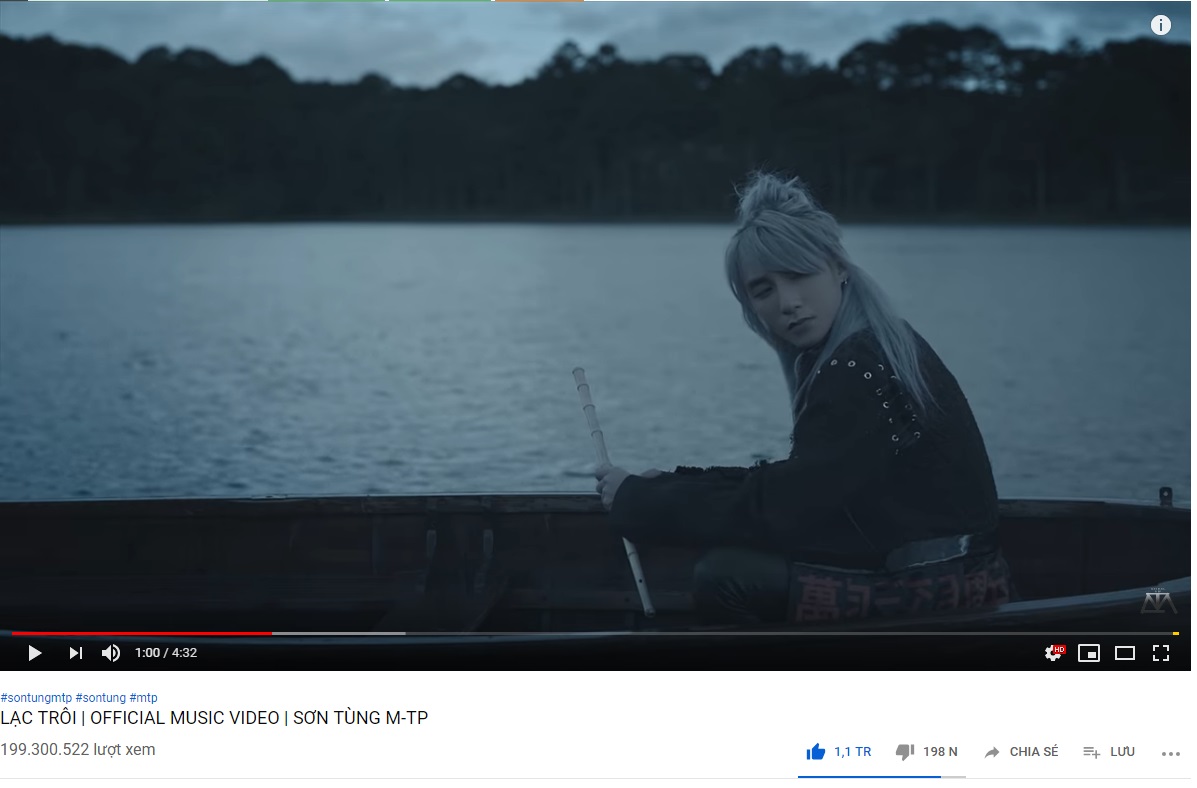This screenshot has height=788, width=1197.
Task: Open HD settings gear menu
Action: [1054, 653]
